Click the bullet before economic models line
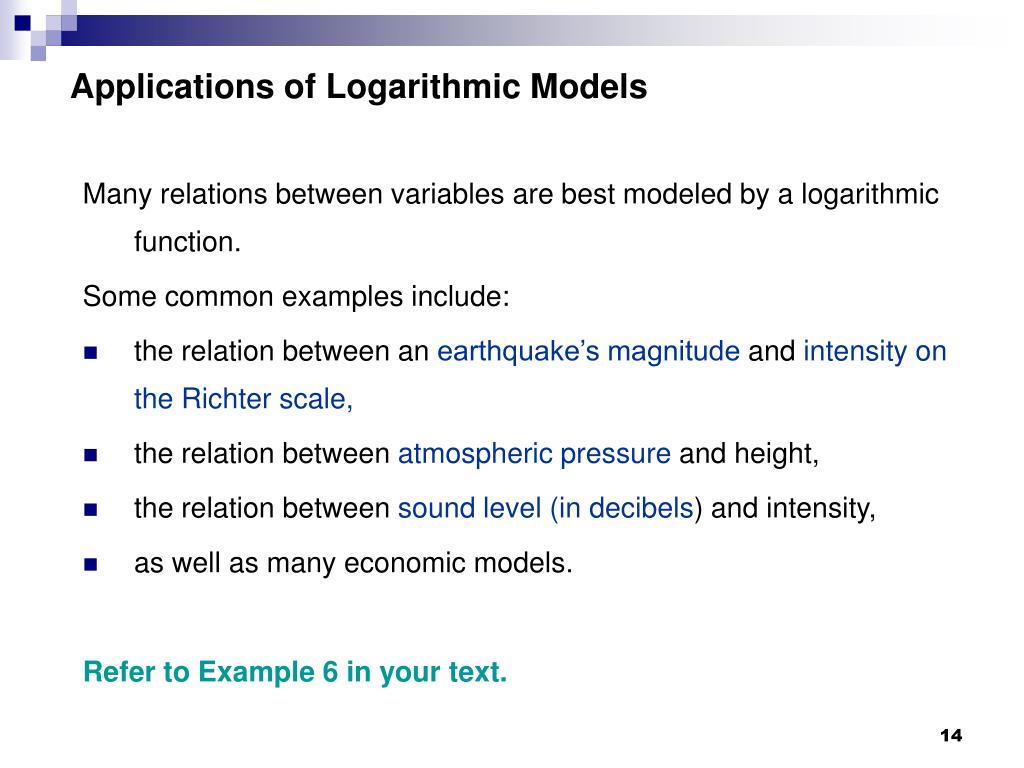The width and height of the screenshot is (1024, 768). (x=91, y=564)
